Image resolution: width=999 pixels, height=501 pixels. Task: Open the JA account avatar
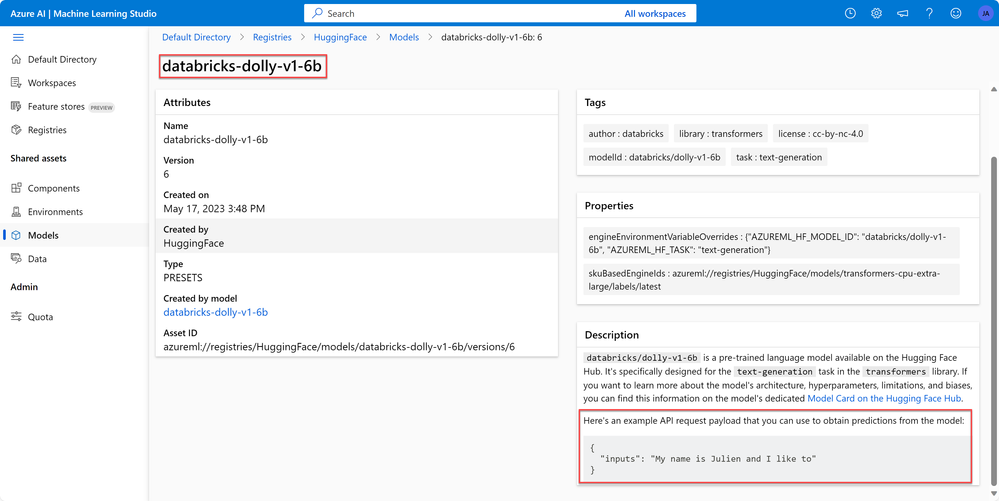tap(985, 13)
